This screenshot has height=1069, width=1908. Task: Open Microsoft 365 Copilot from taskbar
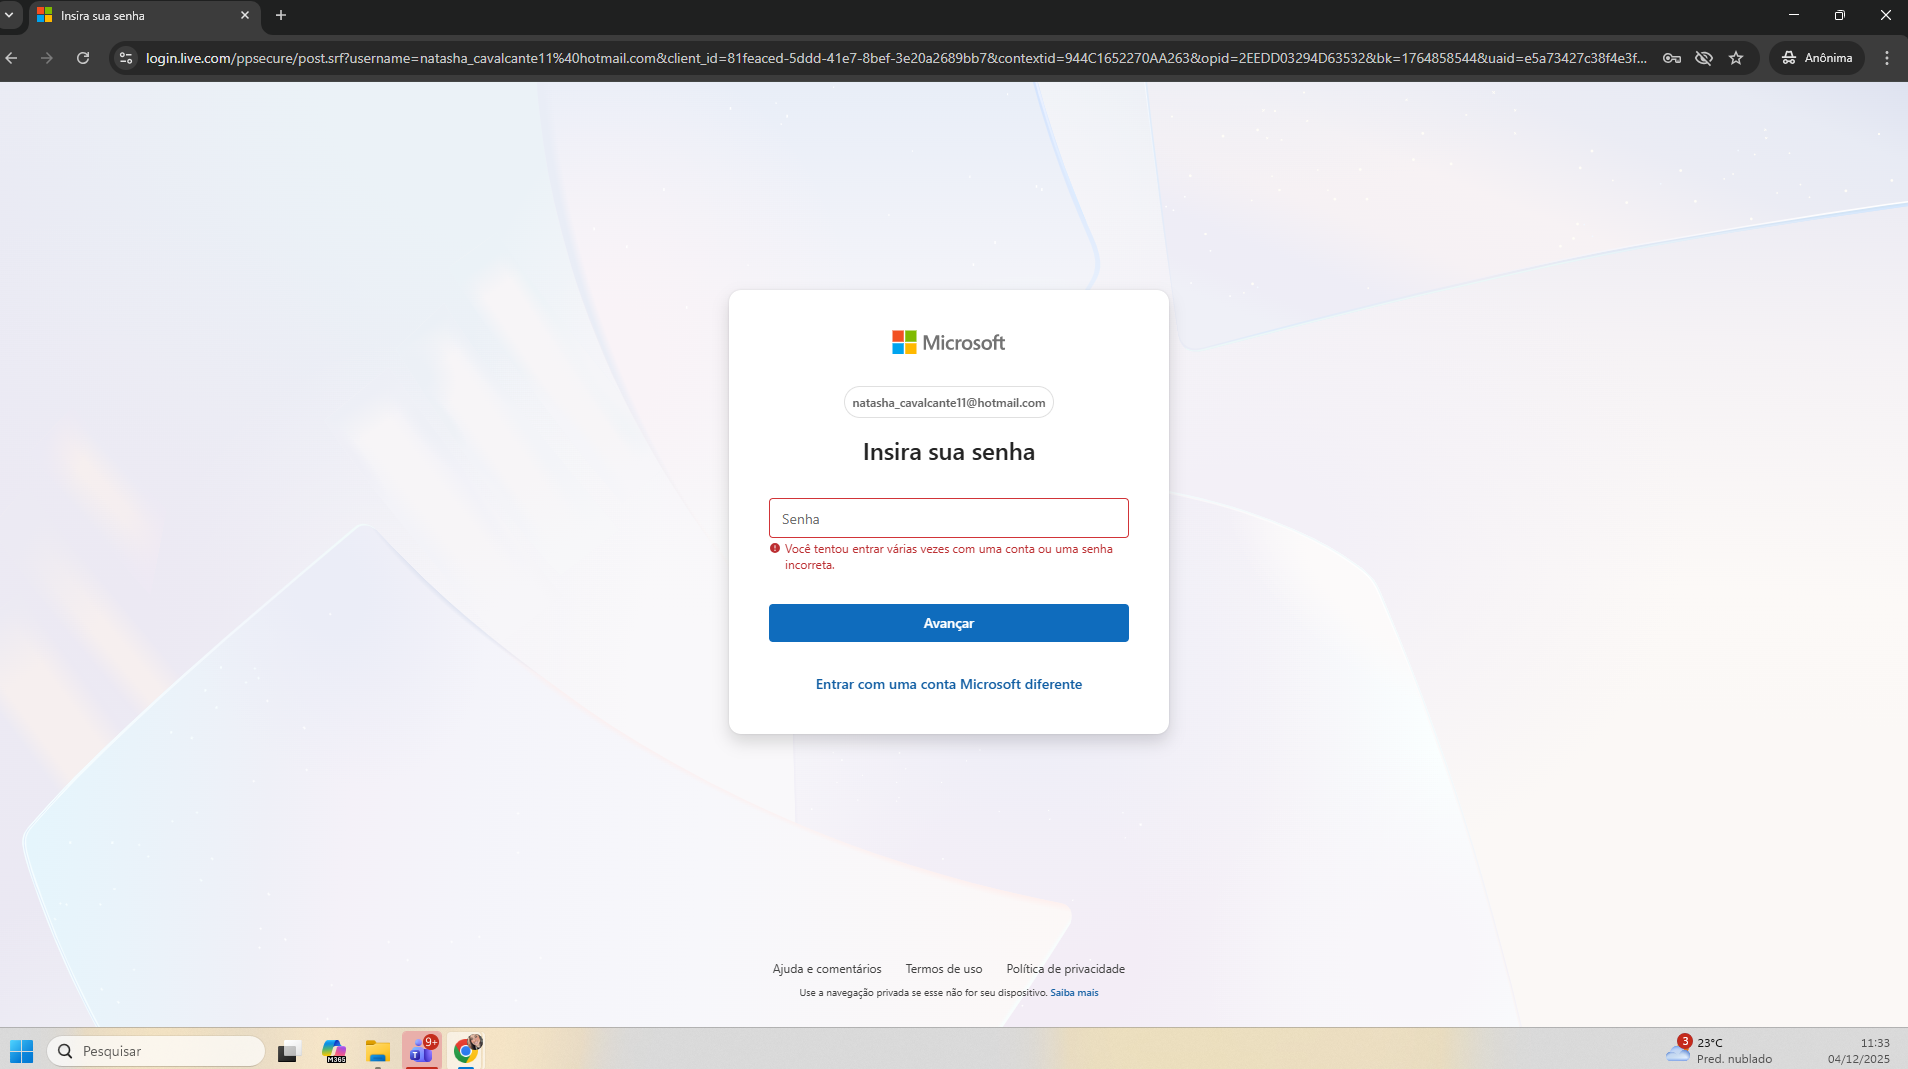(x=334, y=1051)
